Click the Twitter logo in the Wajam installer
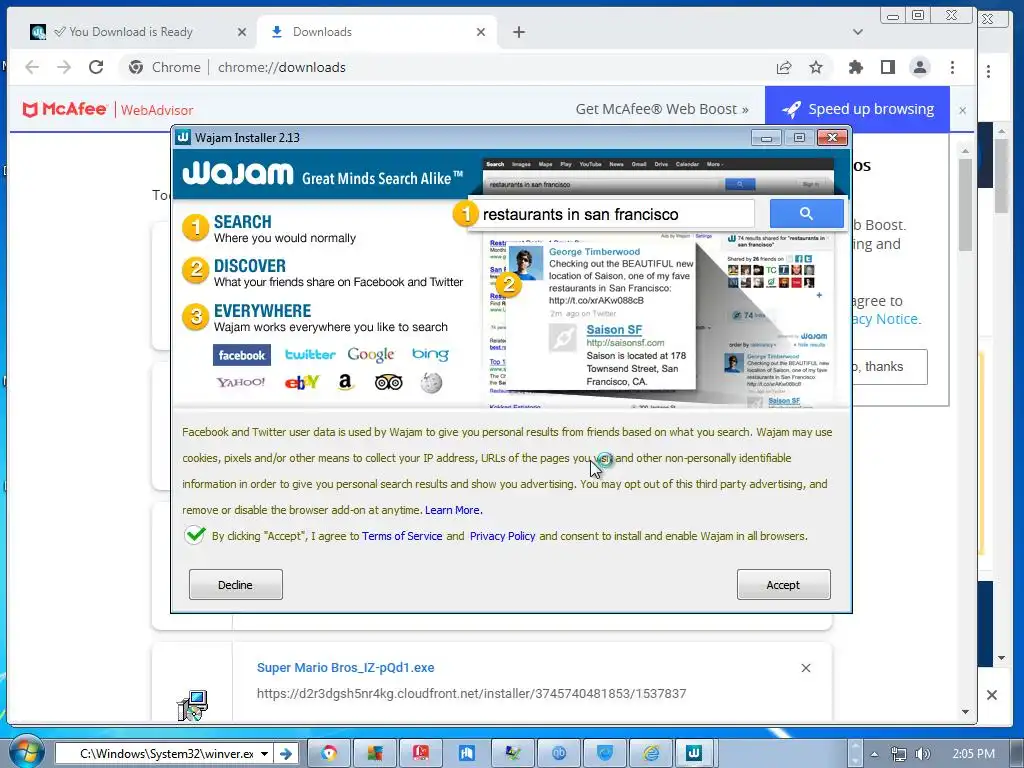 [x=310, y=355]
